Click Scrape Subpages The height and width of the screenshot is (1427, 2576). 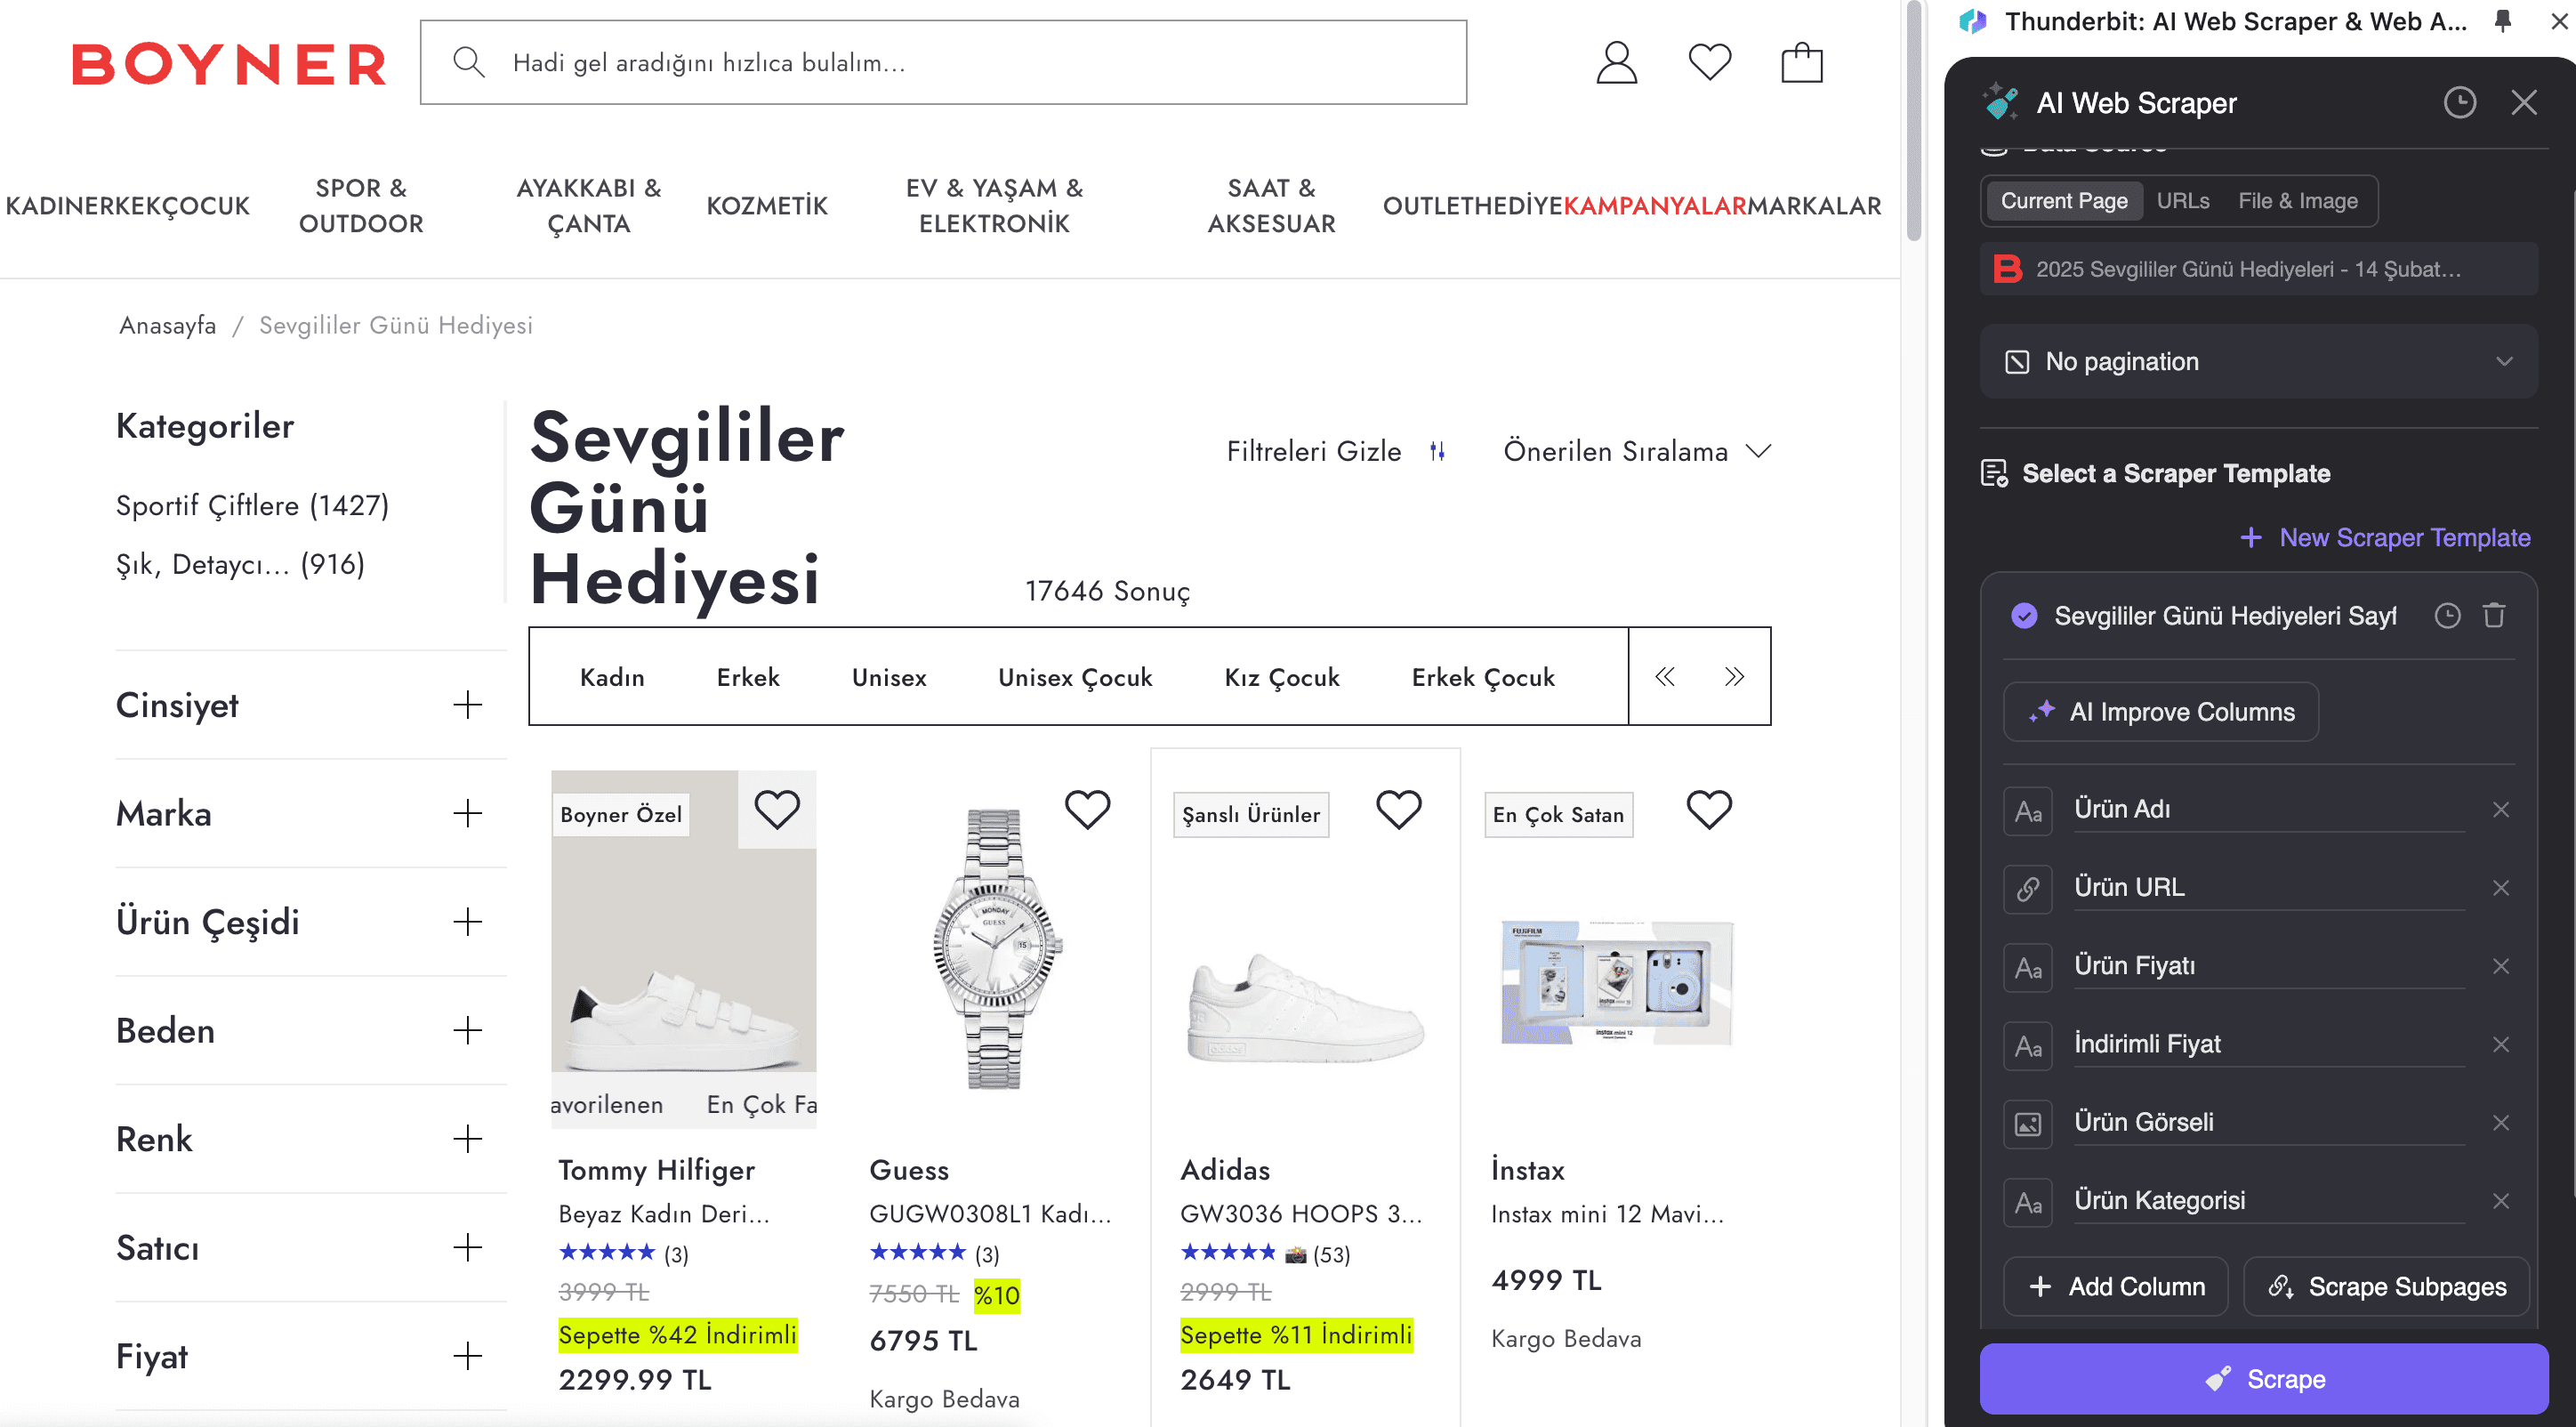click(2386, 1287)
